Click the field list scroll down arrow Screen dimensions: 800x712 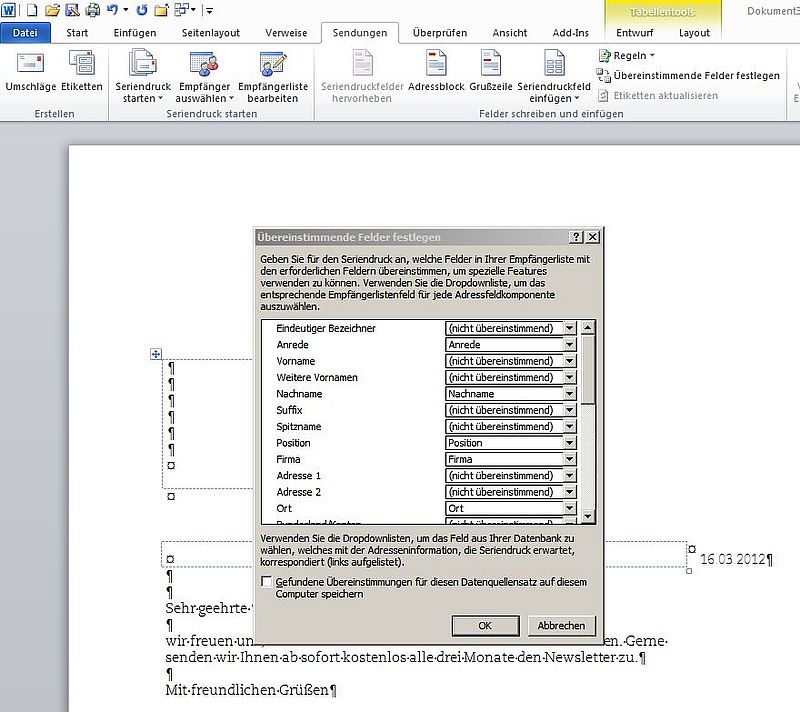click(588, 517)
